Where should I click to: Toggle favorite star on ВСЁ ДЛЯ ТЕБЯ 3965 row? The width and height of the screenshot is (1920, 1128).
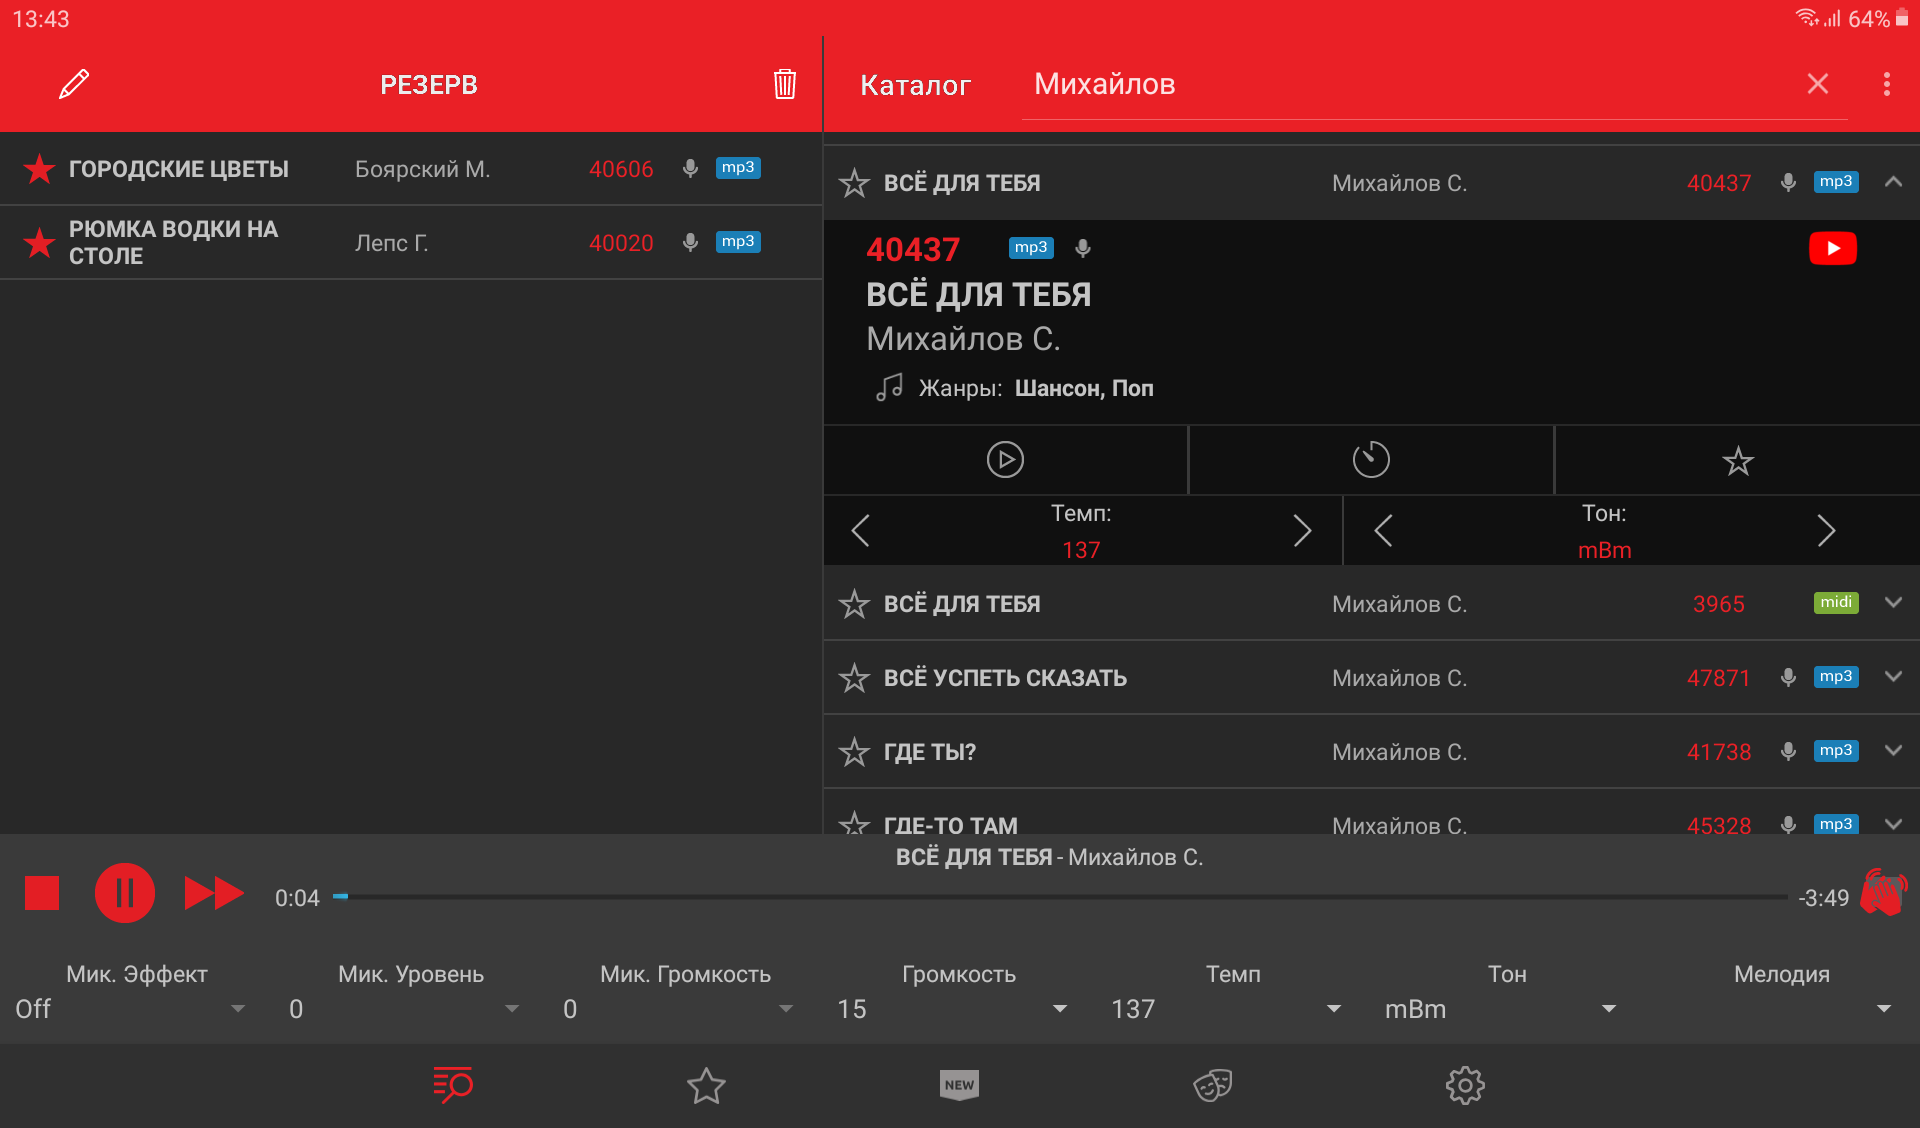click(x=854, y=604)
